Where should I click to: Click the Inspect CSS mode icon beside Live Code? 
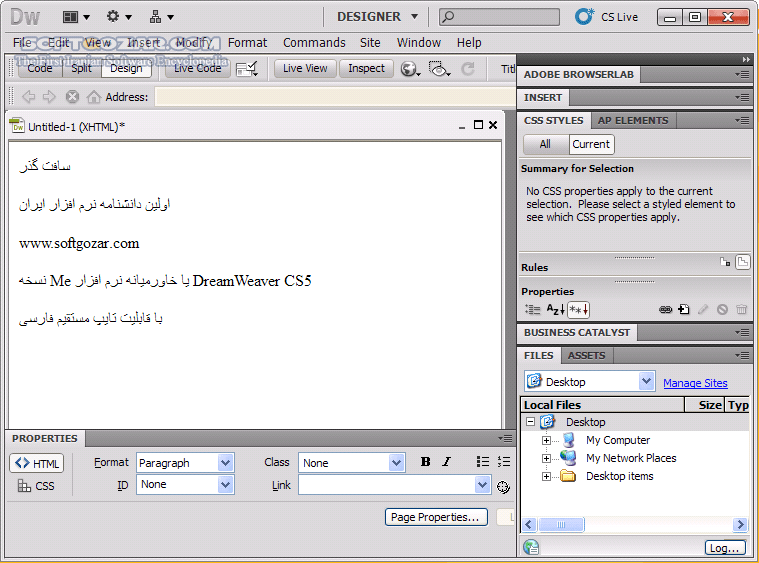pyautogui.click(x=246, y=69)
